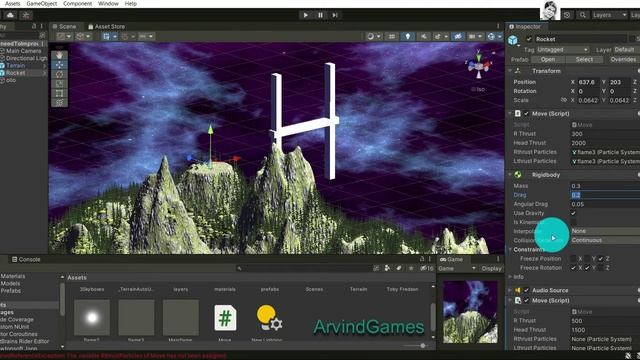Select the combined Transform tool
This screenshot has height=360, width=640.
tap(60, 102)
